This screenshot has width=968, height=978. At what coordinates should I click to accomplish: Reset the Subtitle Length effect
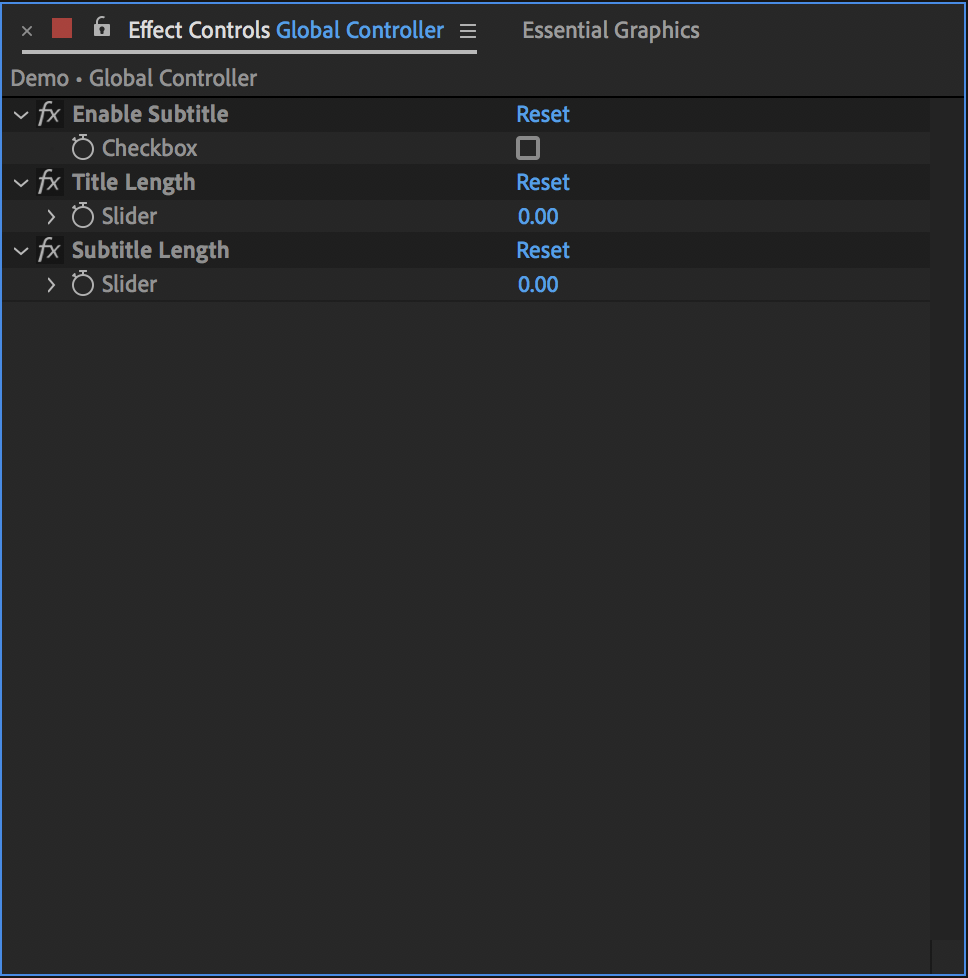click(x=543, y=250)
